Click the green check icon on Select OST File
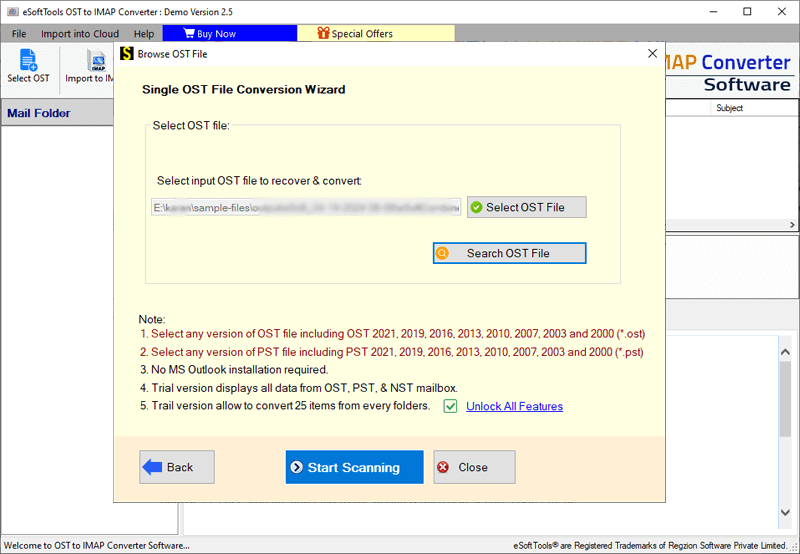800x554 pixels. [x=477, y=207]
